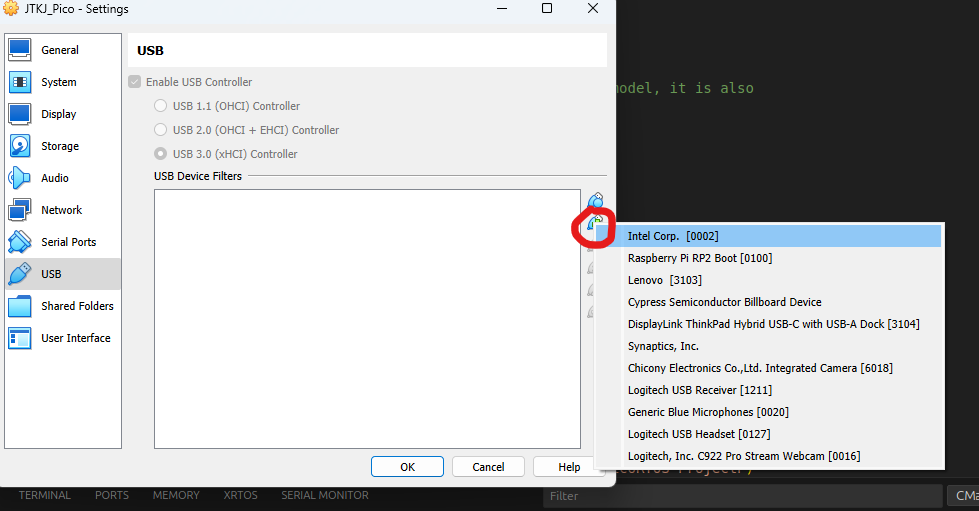This screenshot has height=511, width=979.
Task: Select the Audio settings category
Action: [x=63, y=178]
